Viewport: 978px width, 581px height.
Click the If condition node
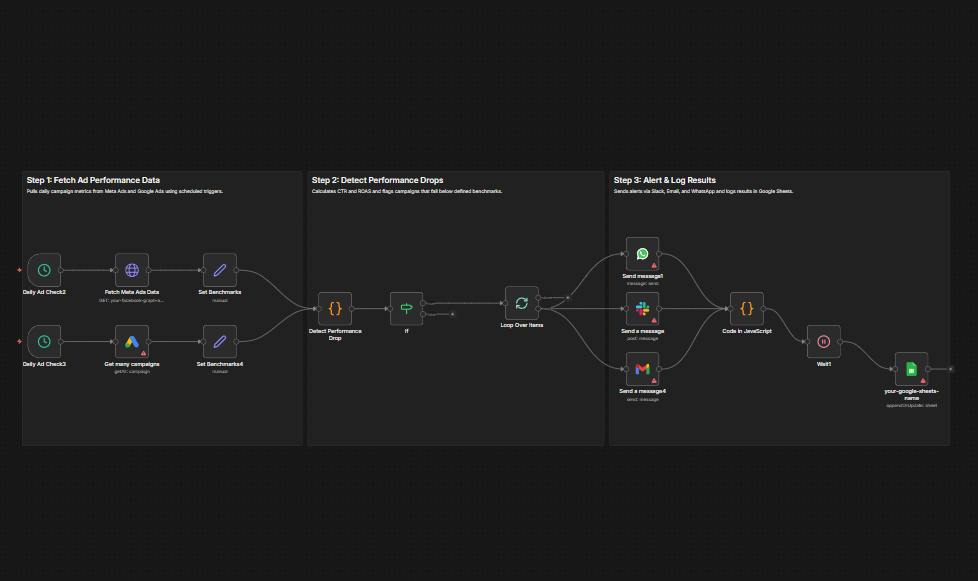pyautogui.click(x=406, y=309)
